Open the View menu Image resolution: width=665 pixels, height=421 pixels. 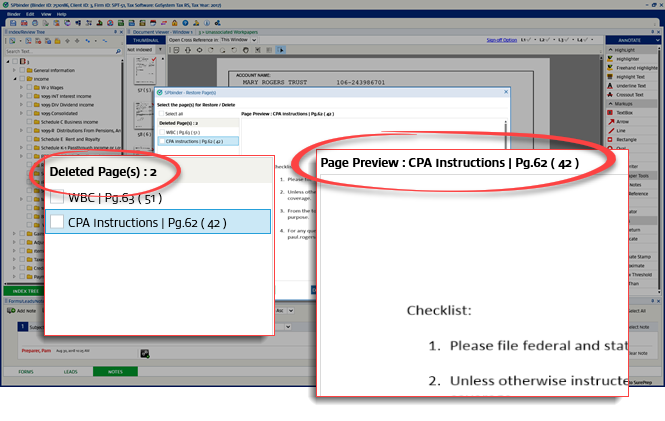[x=46, y=14]
